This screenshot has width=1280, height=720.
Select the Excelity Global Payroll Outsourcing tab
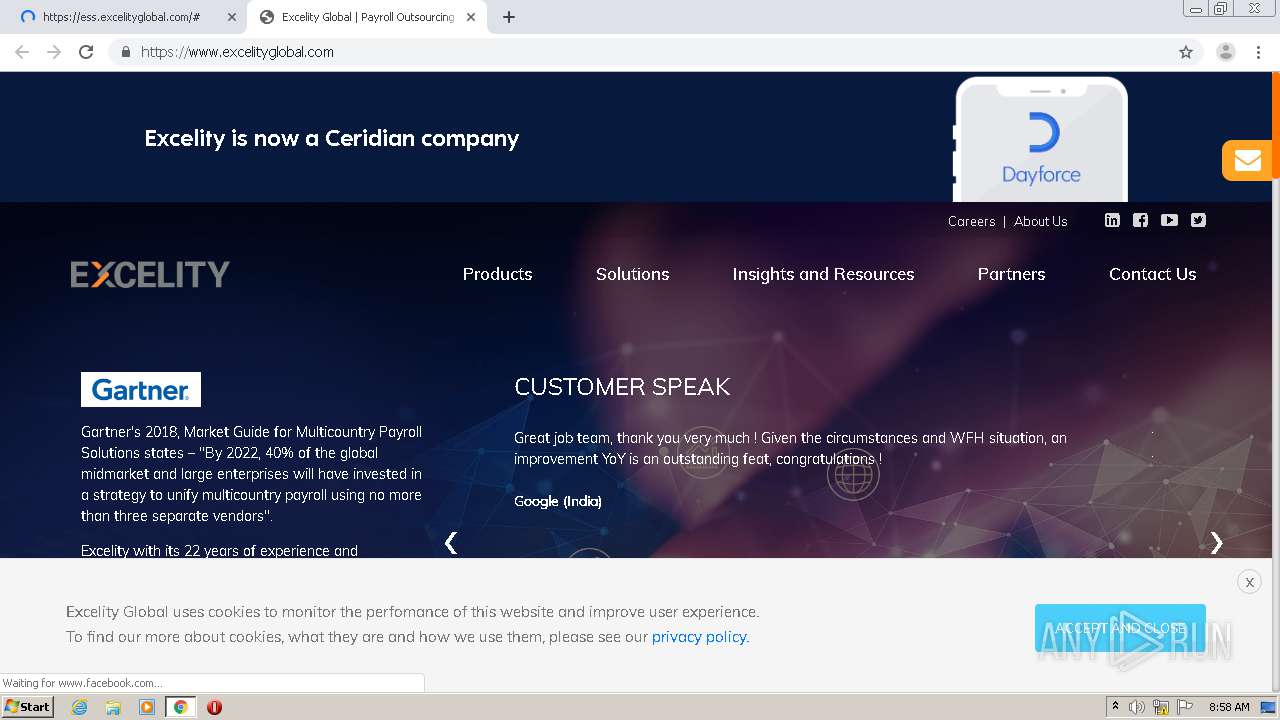[x=366, y=17]
